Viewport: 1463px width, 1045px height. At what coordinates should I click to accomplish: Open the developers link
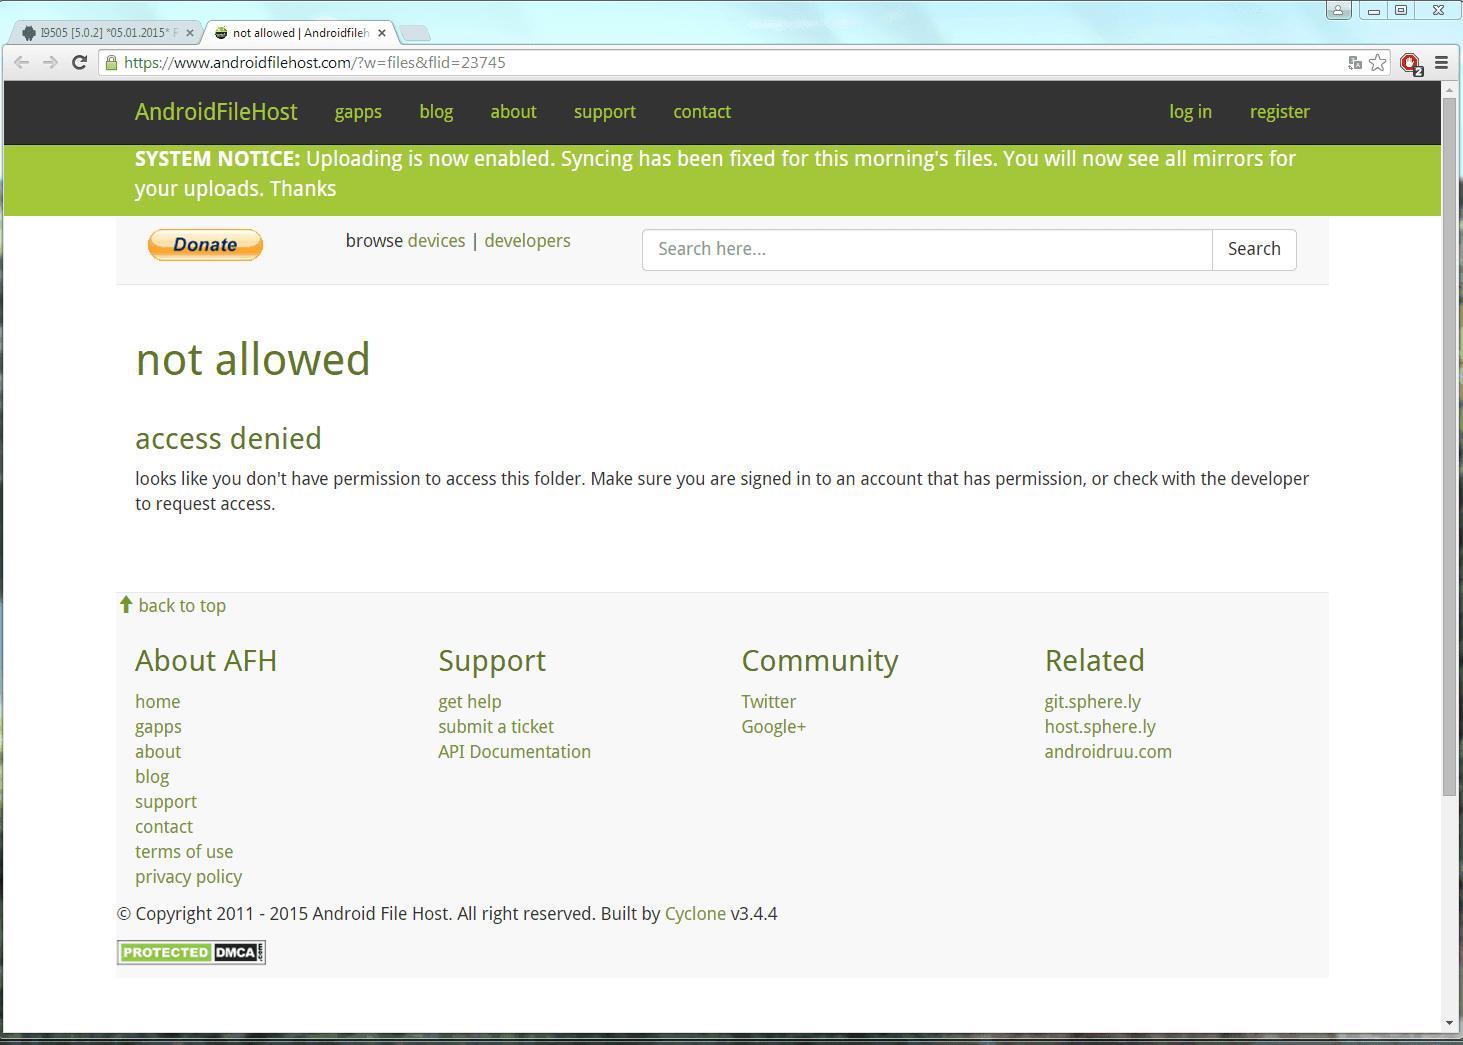pyautogui.click(x=527, y=241)
